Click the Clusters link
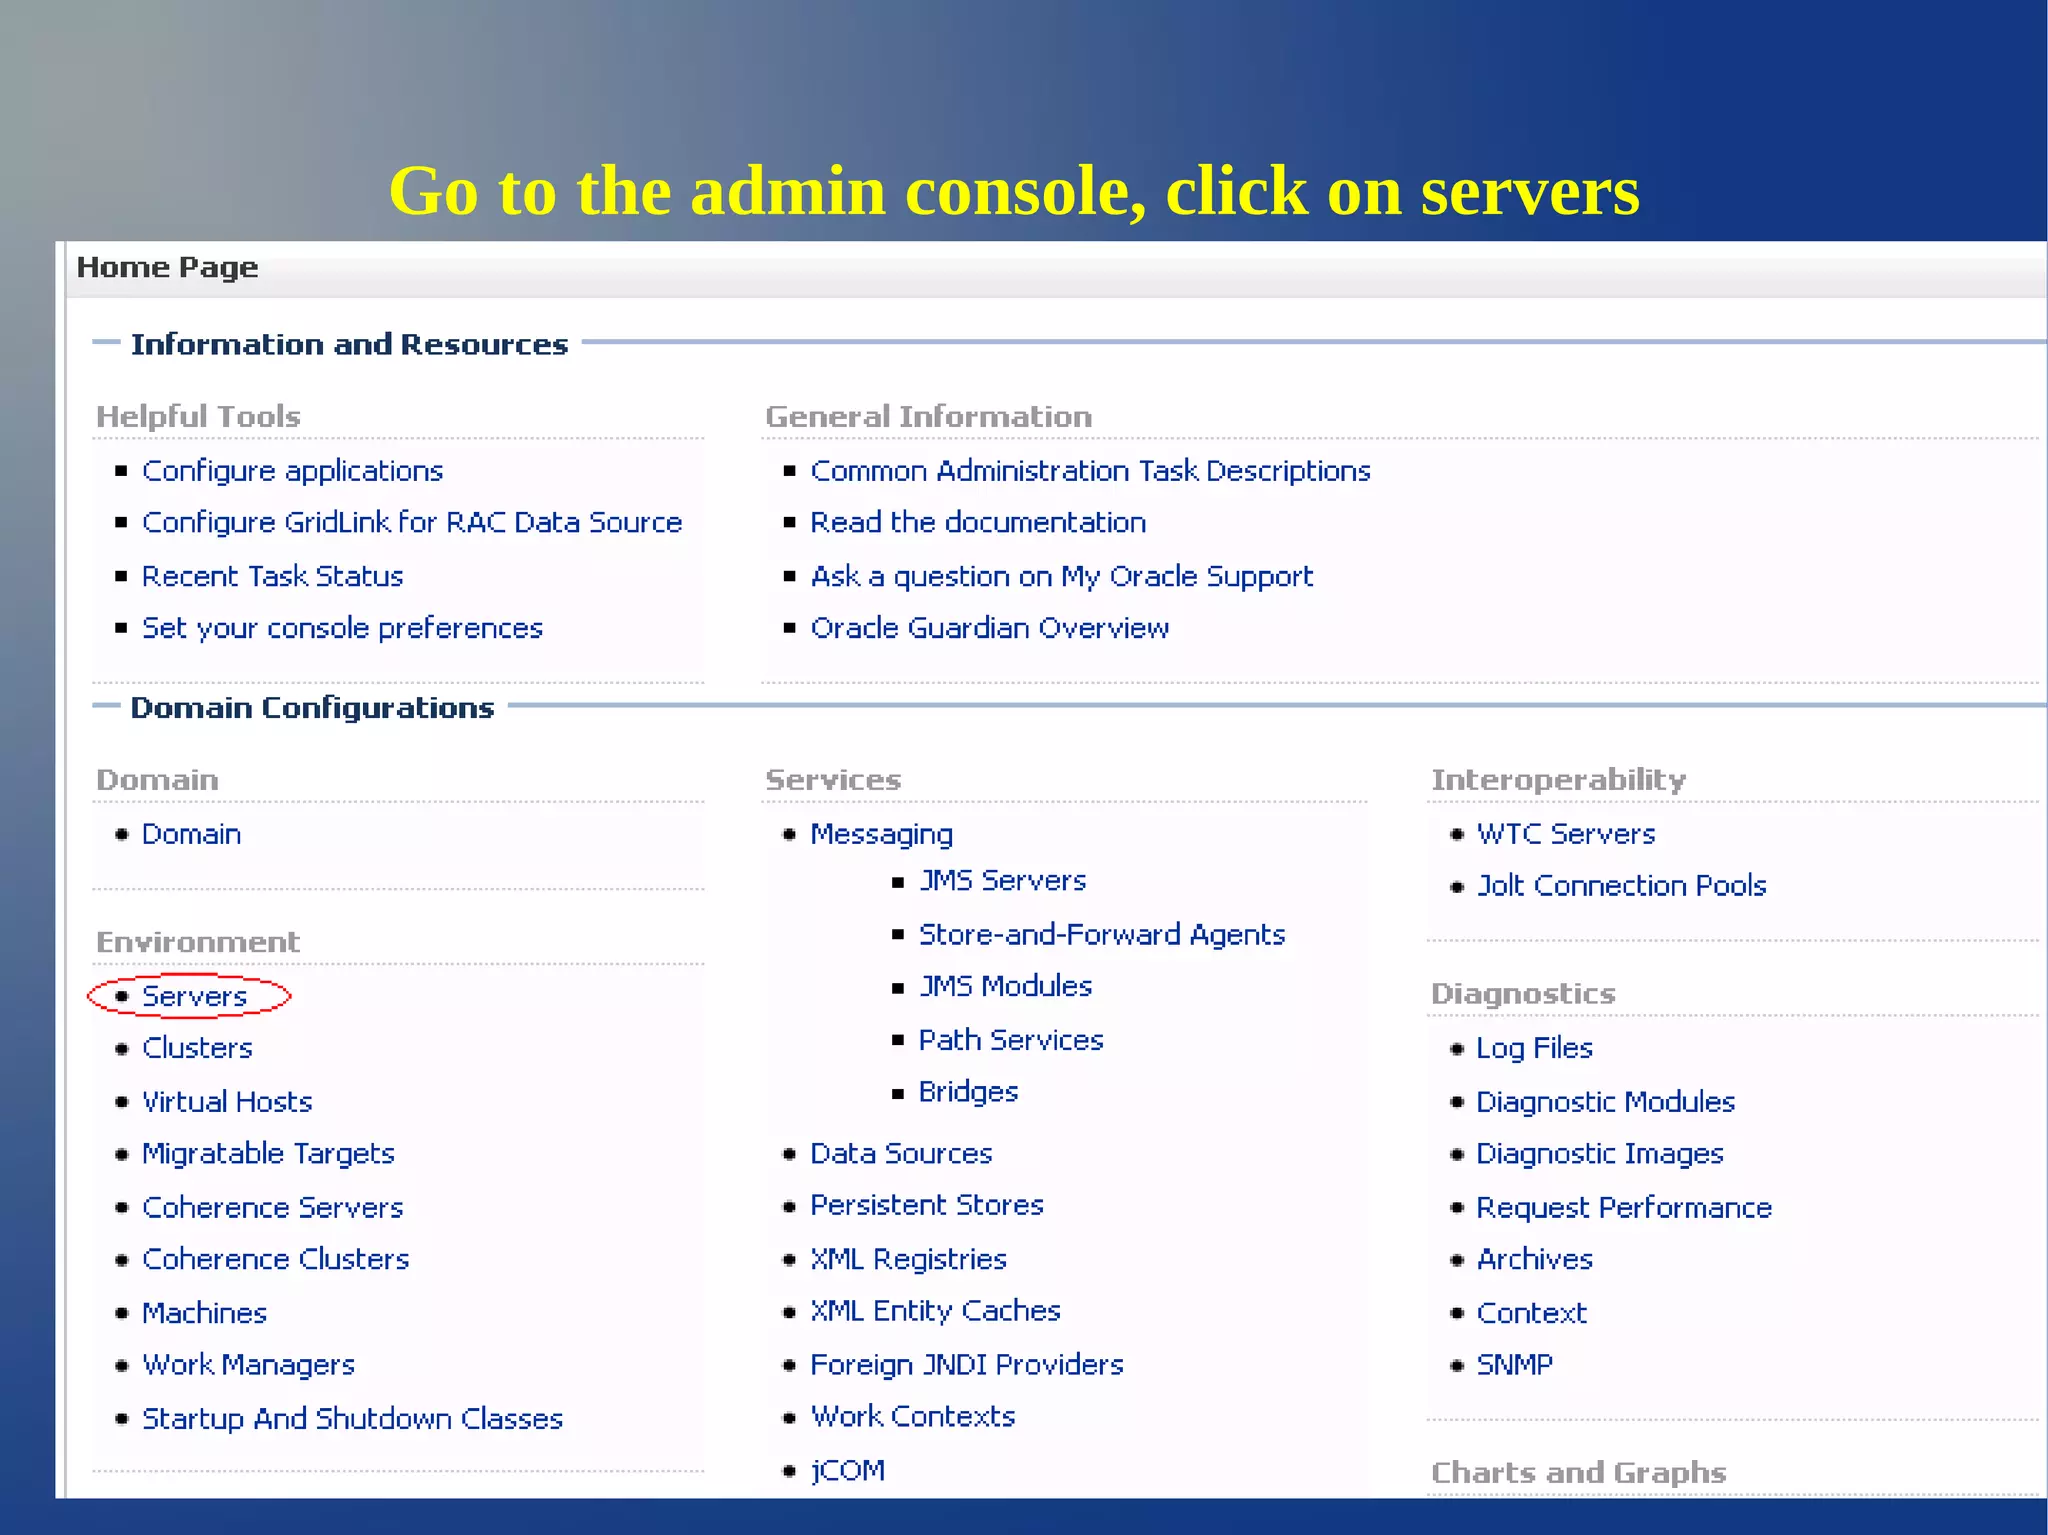 [197, 1048]
